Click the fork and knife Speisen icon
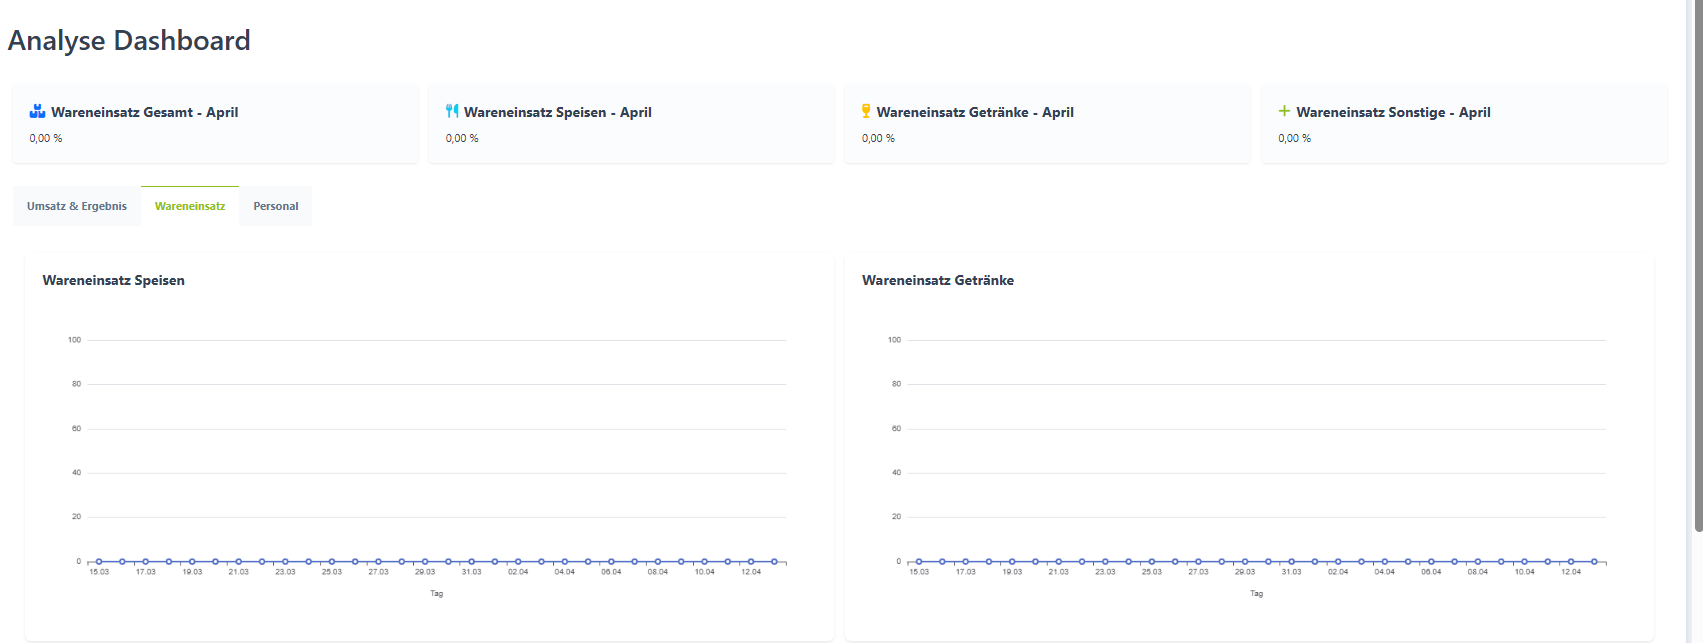The height and width of the screenshot is (643, 1703). tap(452, 111)
